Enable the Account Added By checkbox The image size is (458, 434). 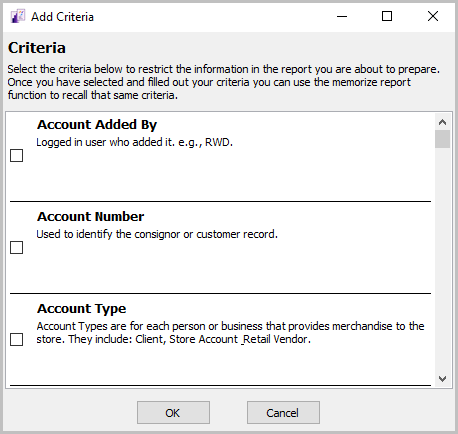[x=17, y=156]
